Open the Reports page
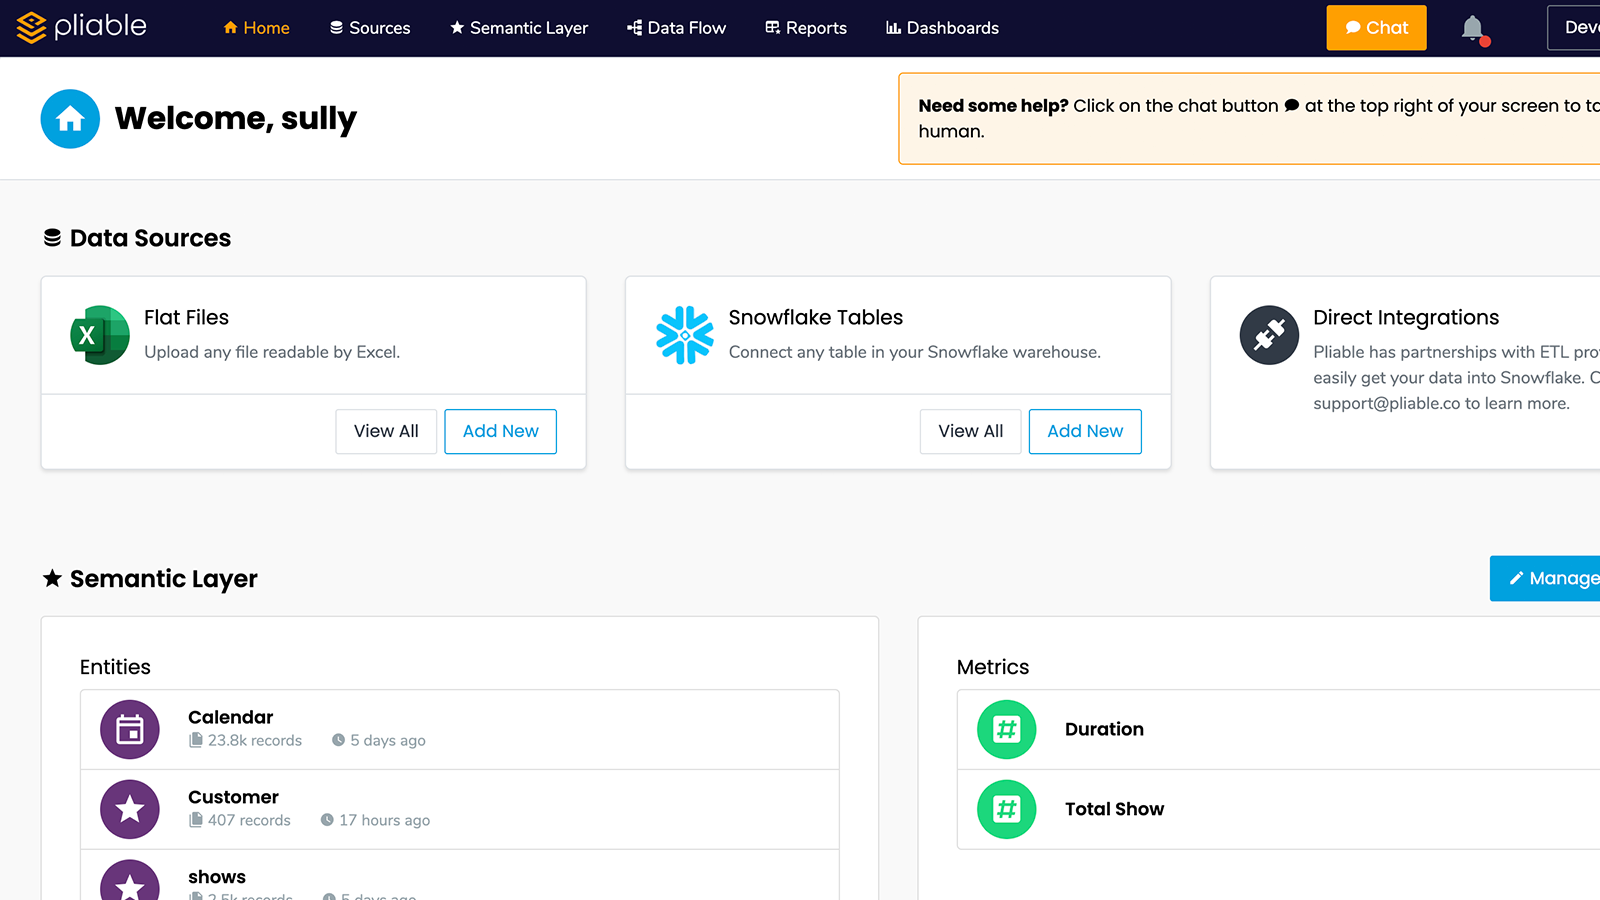1600x900 pixels. pos(806,28)
